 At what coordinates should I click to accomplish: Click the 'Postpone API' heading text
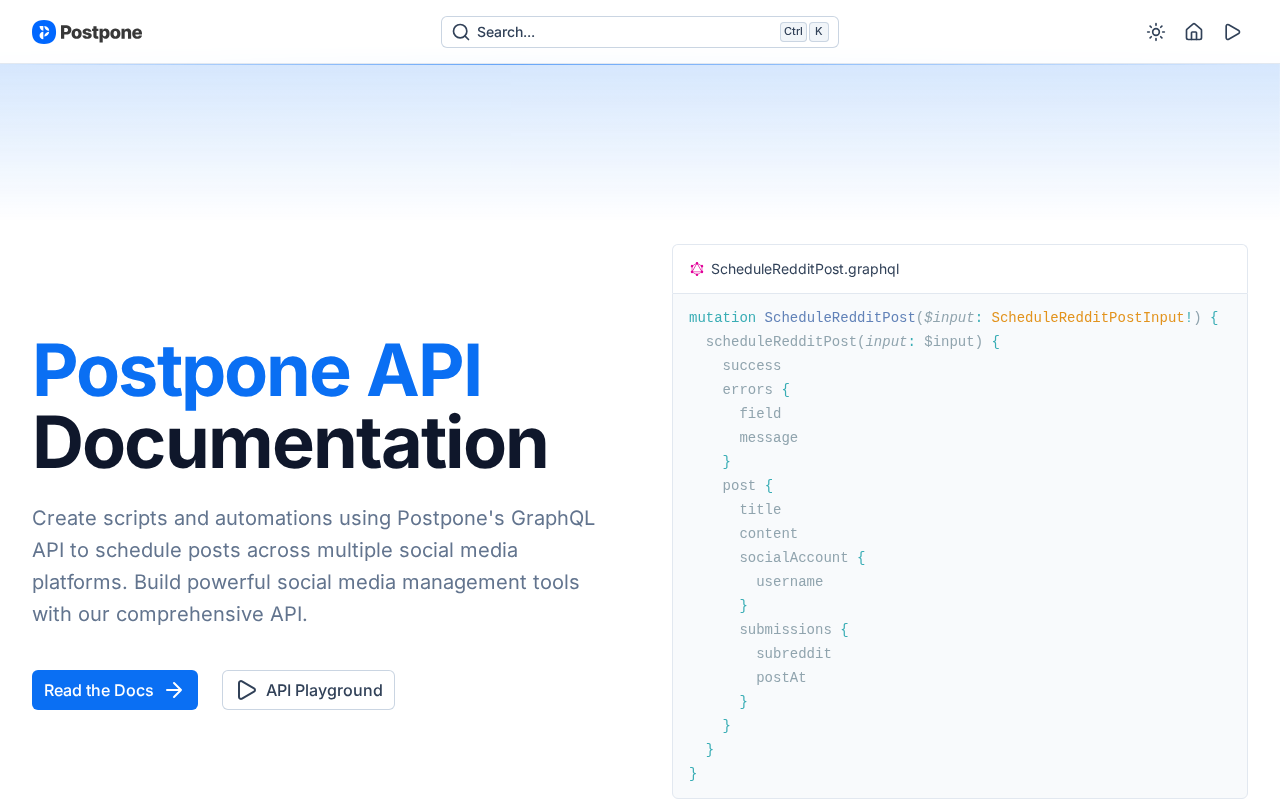click(257, 370)
